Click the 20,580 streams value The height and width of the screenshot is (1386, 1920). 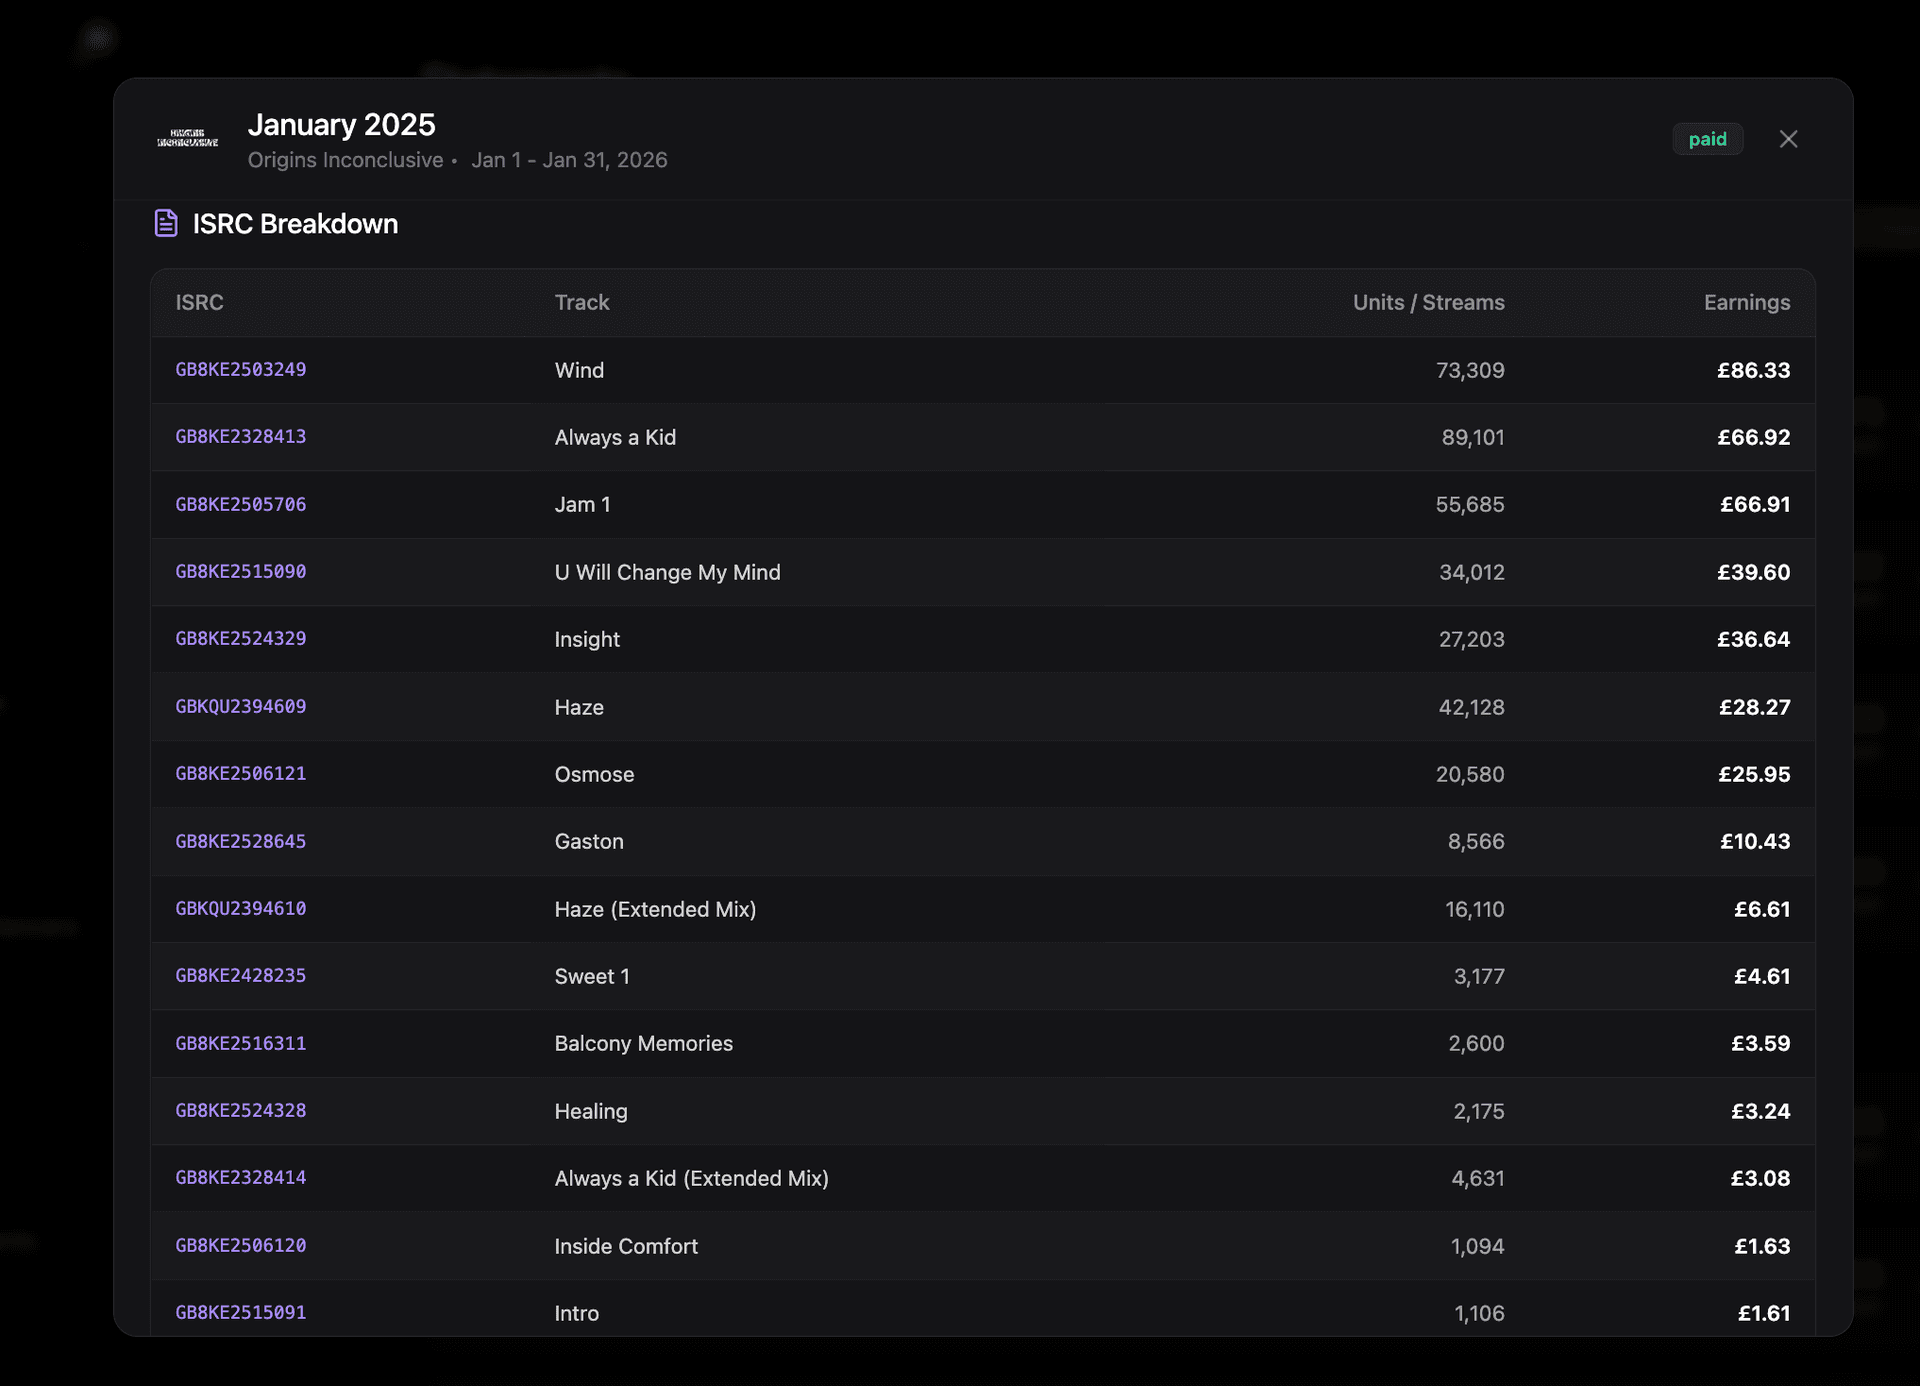pyautogui.click(x=1470, y=774)
